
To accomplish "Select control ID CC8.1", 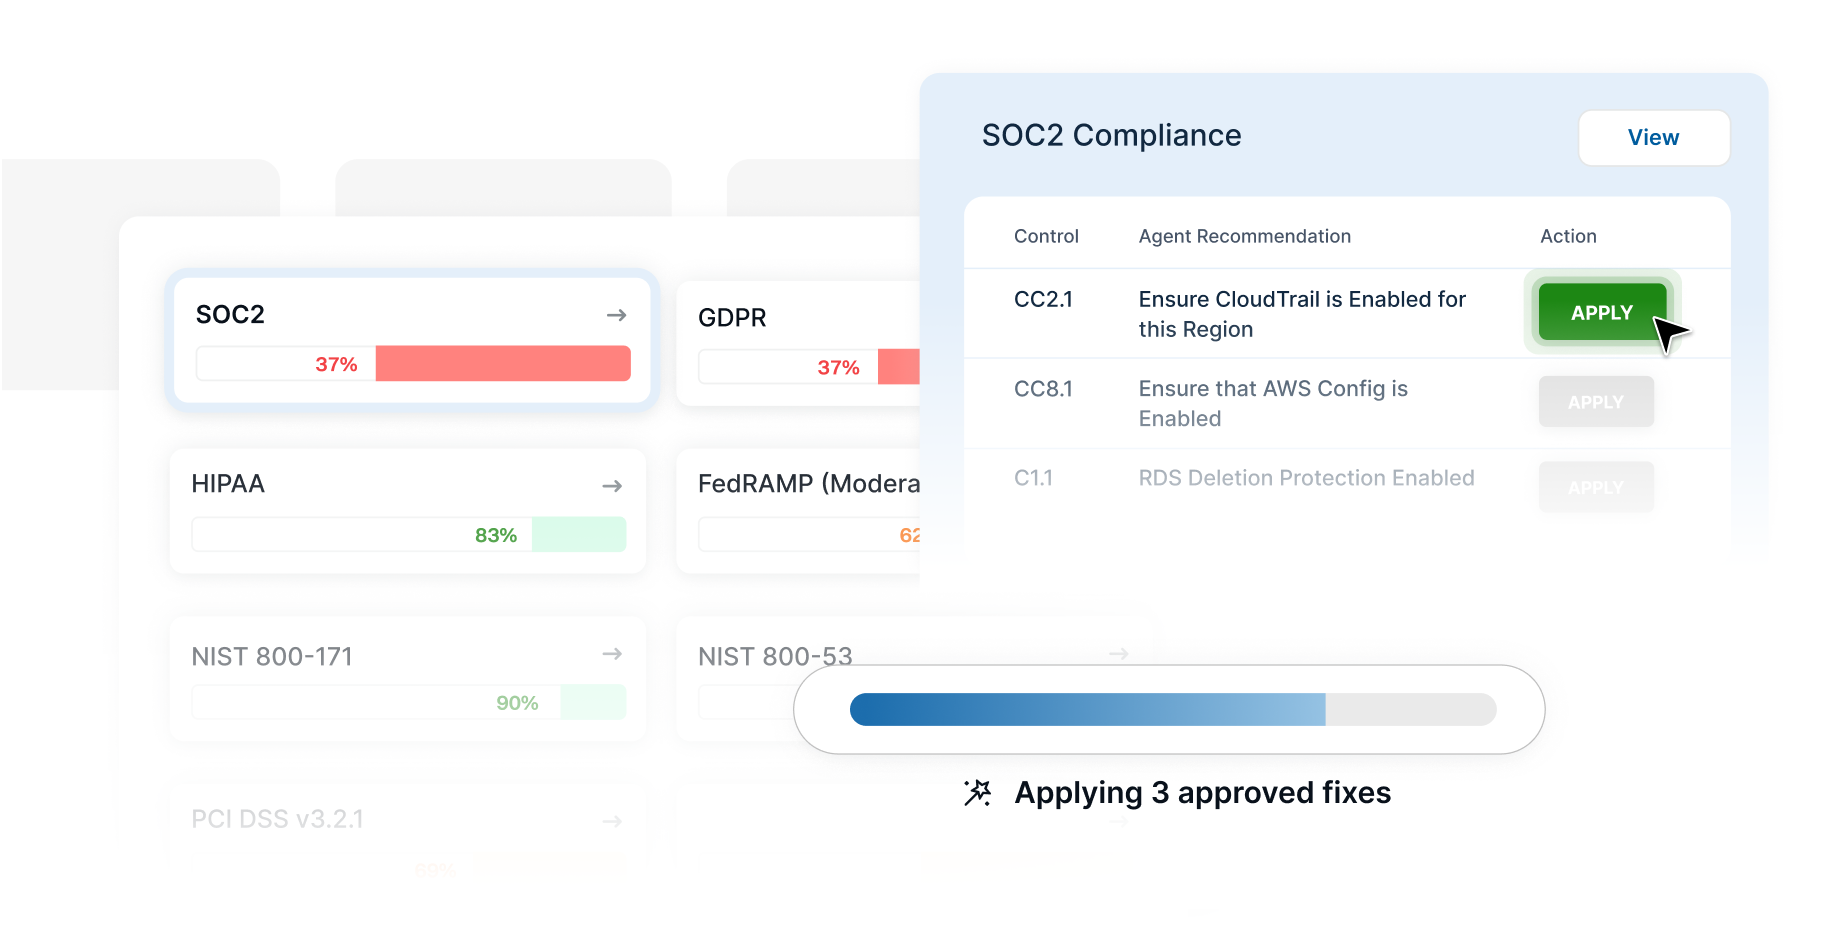I will (1043, 389).
